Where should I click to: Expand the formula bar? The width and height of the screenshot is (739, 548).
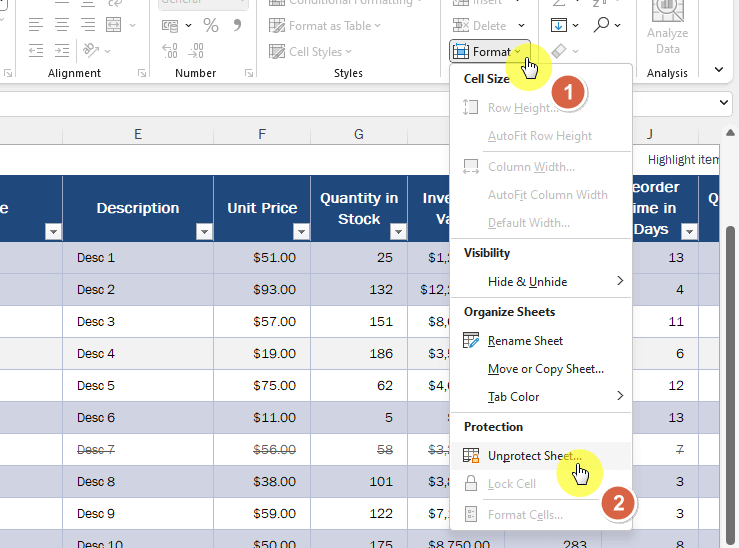coord(724,102)
